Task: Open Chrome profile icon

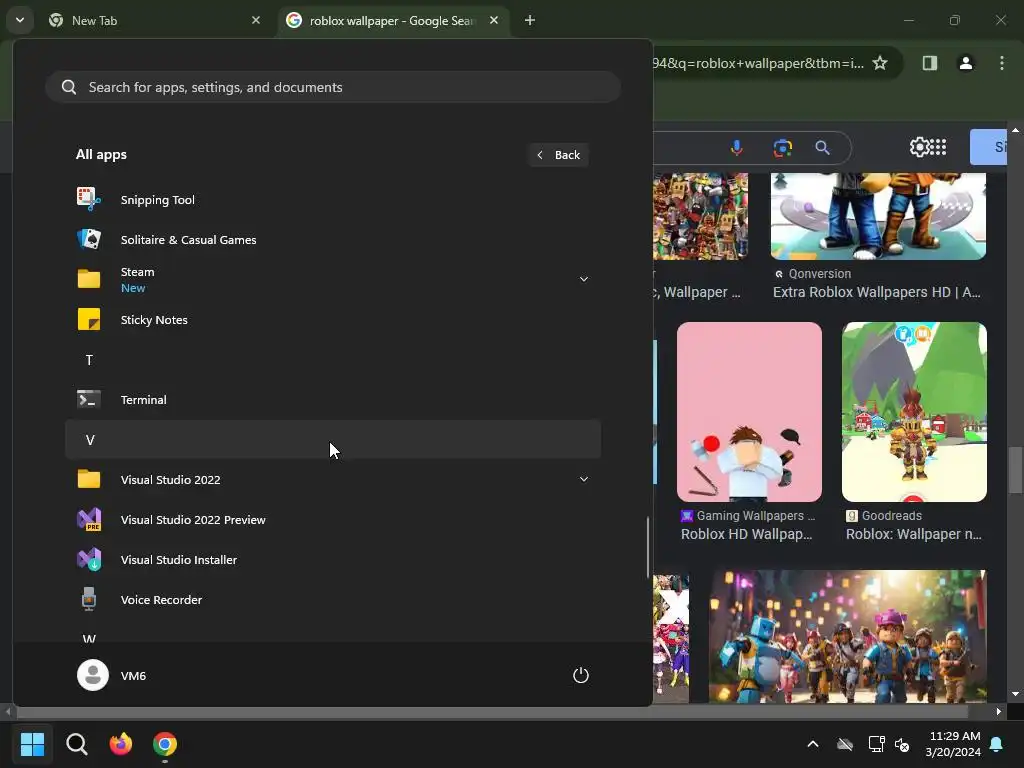Action: point(965,63)
